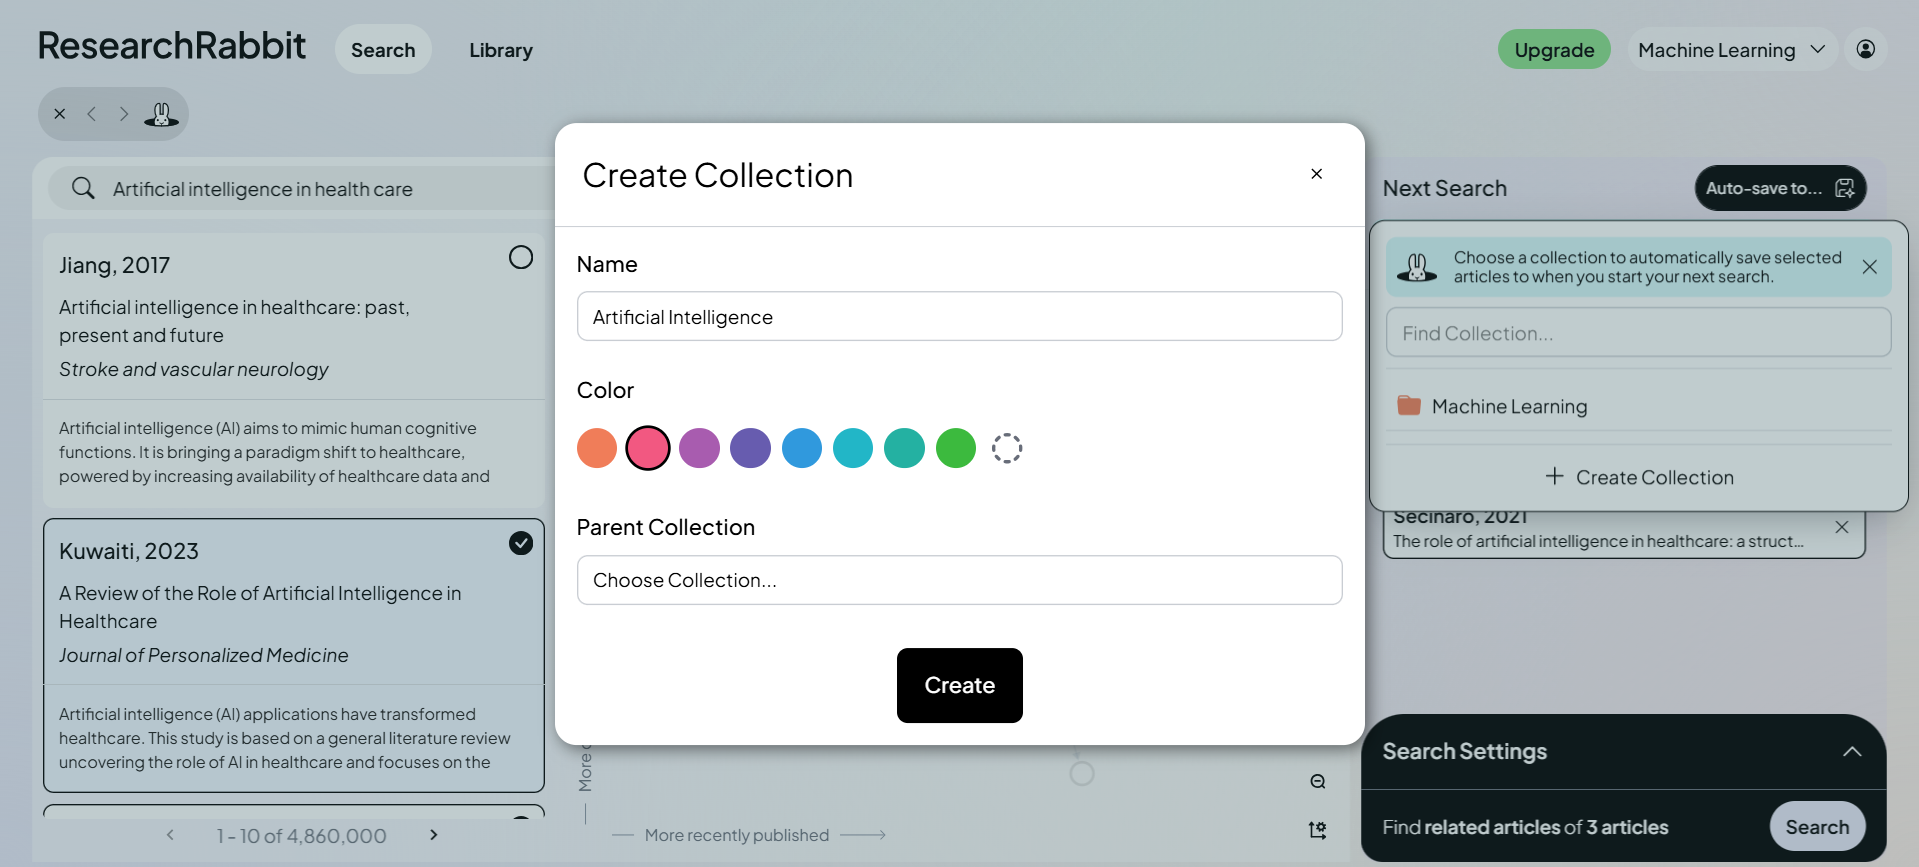Click the magnifier icon in search box

pyautogui.click(x=83, y=188)
